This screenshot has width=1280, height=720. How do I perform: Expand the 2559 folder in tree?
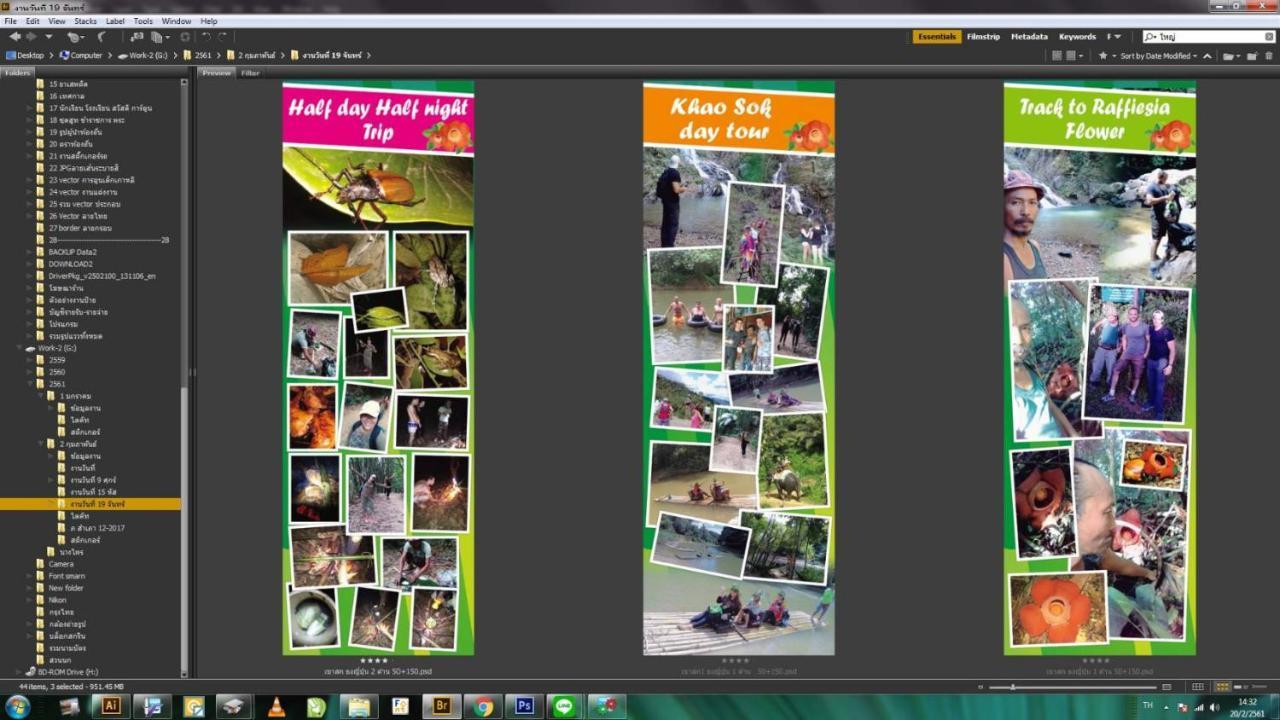[30, 360]
